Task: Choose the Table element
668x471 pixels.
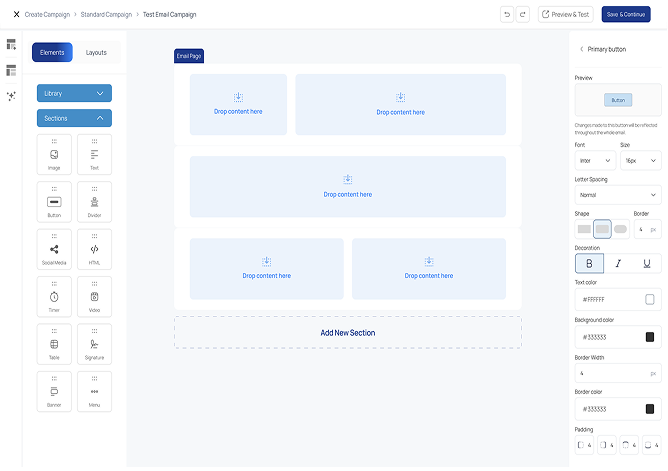Action: pos(54,345)
